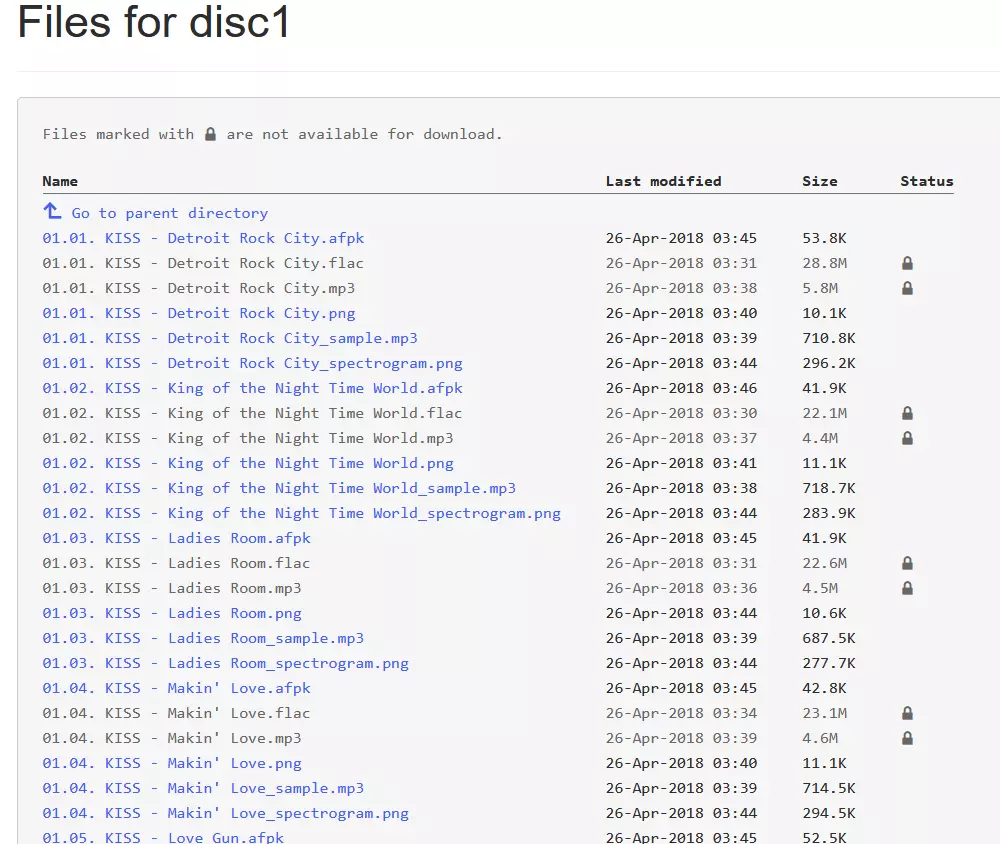
Task: Open 01.01. Detroit Rock City.afpk
Action: click(203, 238)
